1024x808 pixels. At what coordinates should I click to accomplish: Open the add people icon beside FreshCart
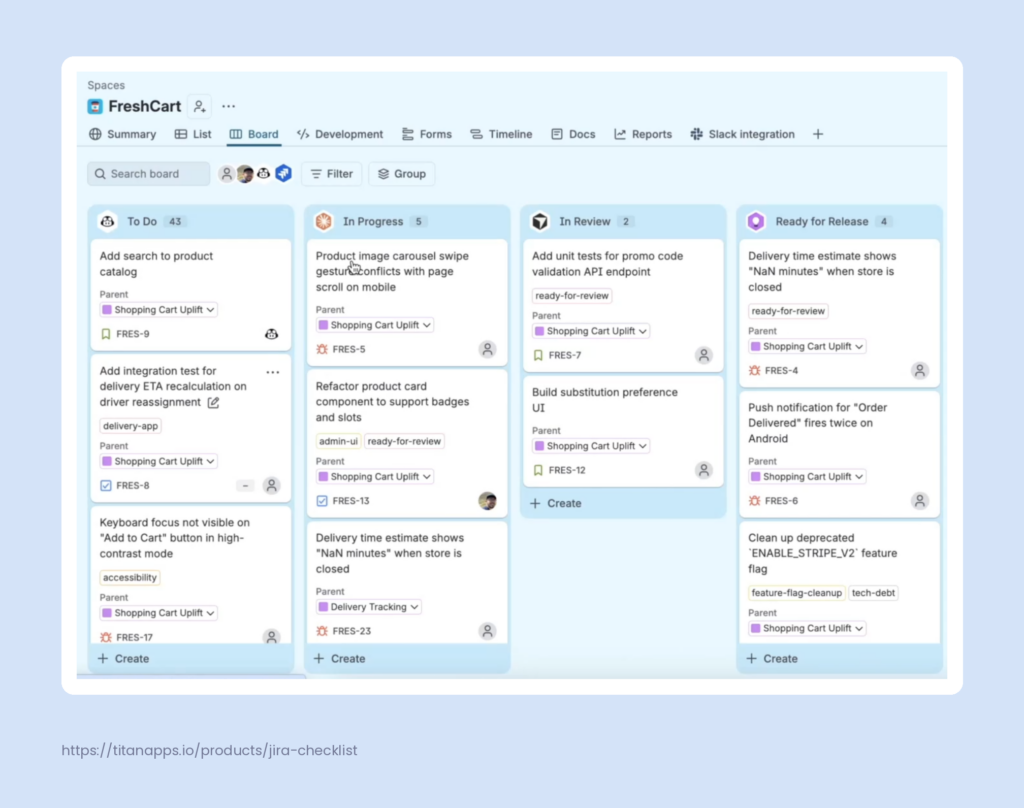click(200, 106)
